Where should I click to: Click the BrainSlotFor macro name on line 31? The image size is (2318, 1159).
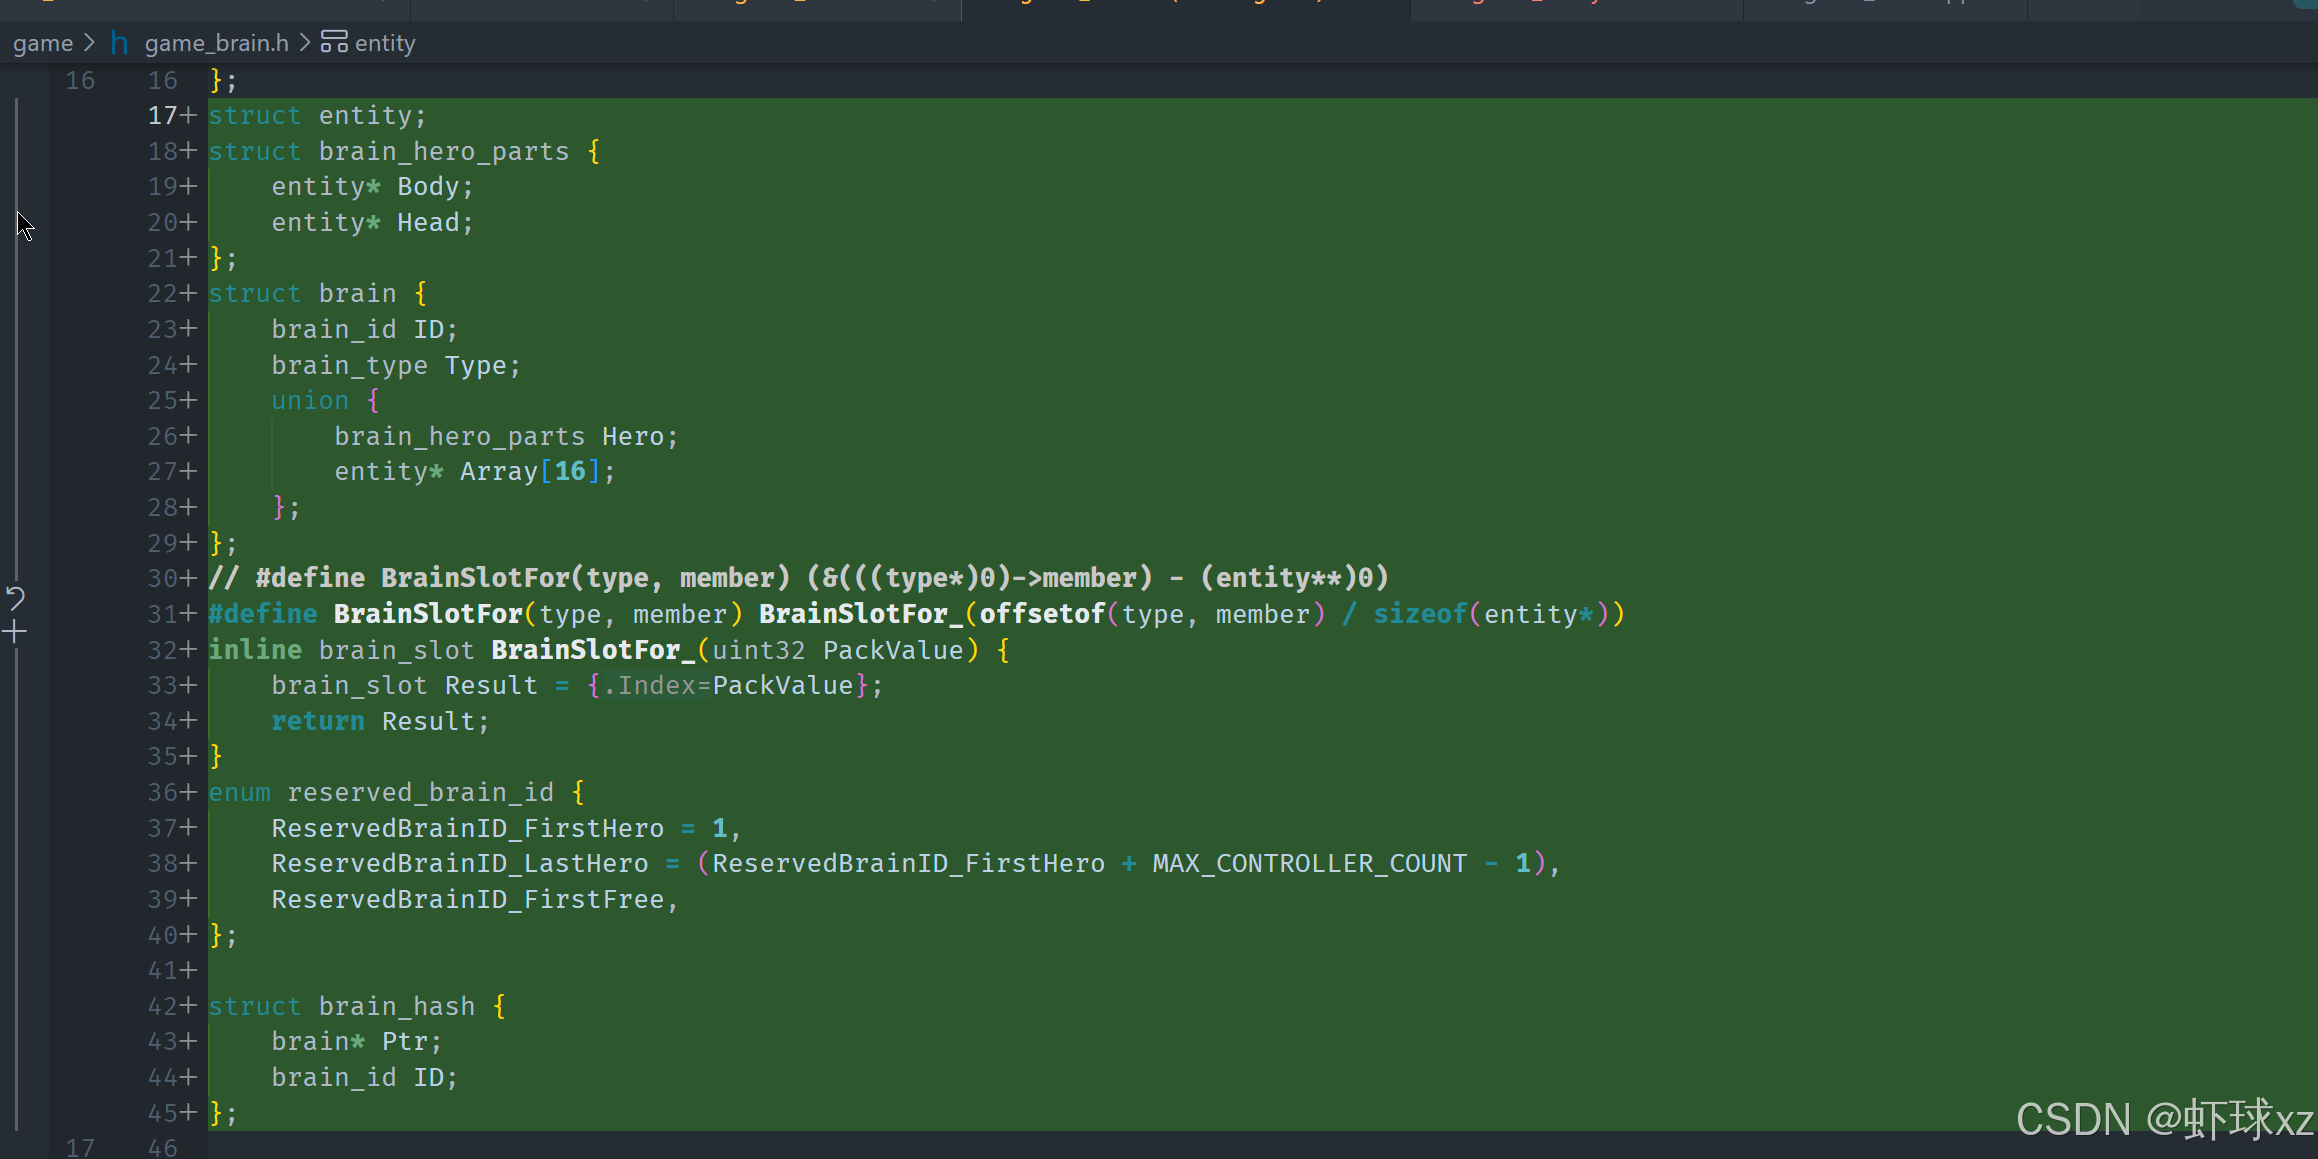click(427, 614)
